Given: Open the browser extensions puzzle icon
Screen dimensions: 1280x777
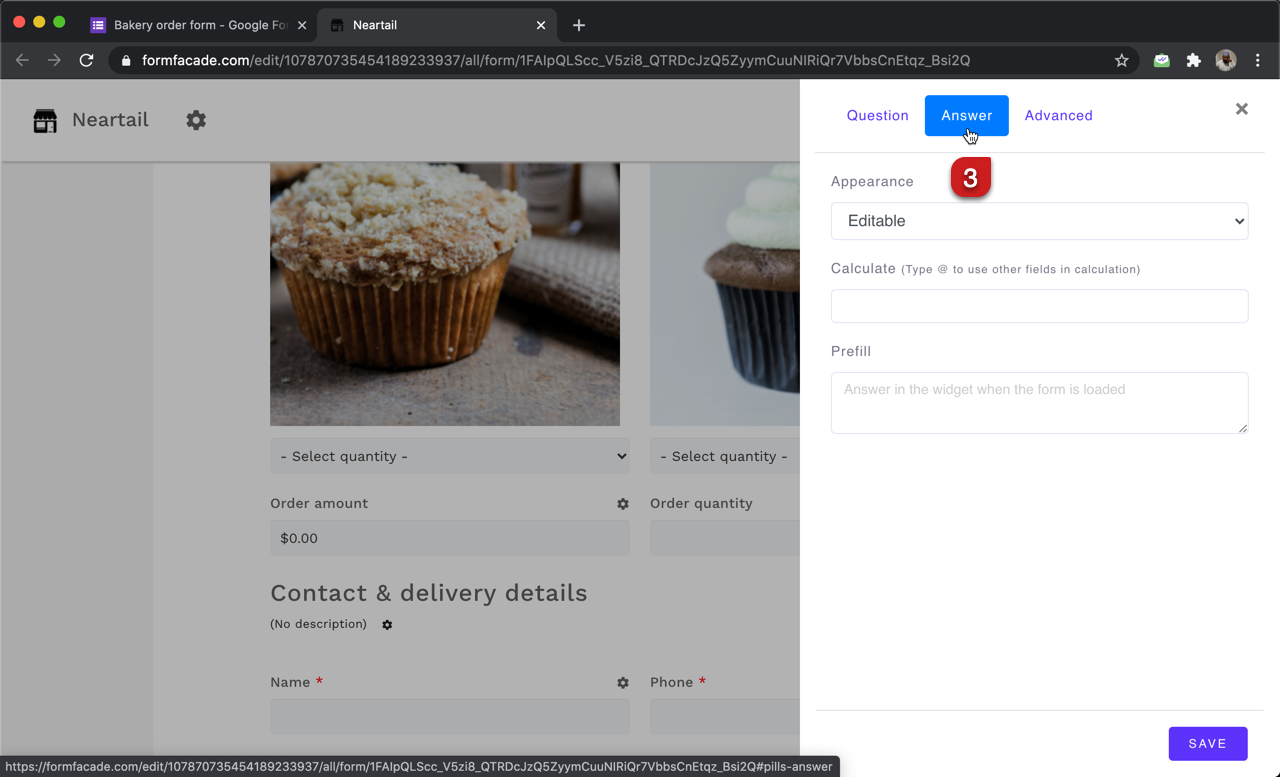Looking at the screenshot, I should tap(1193, 60).
